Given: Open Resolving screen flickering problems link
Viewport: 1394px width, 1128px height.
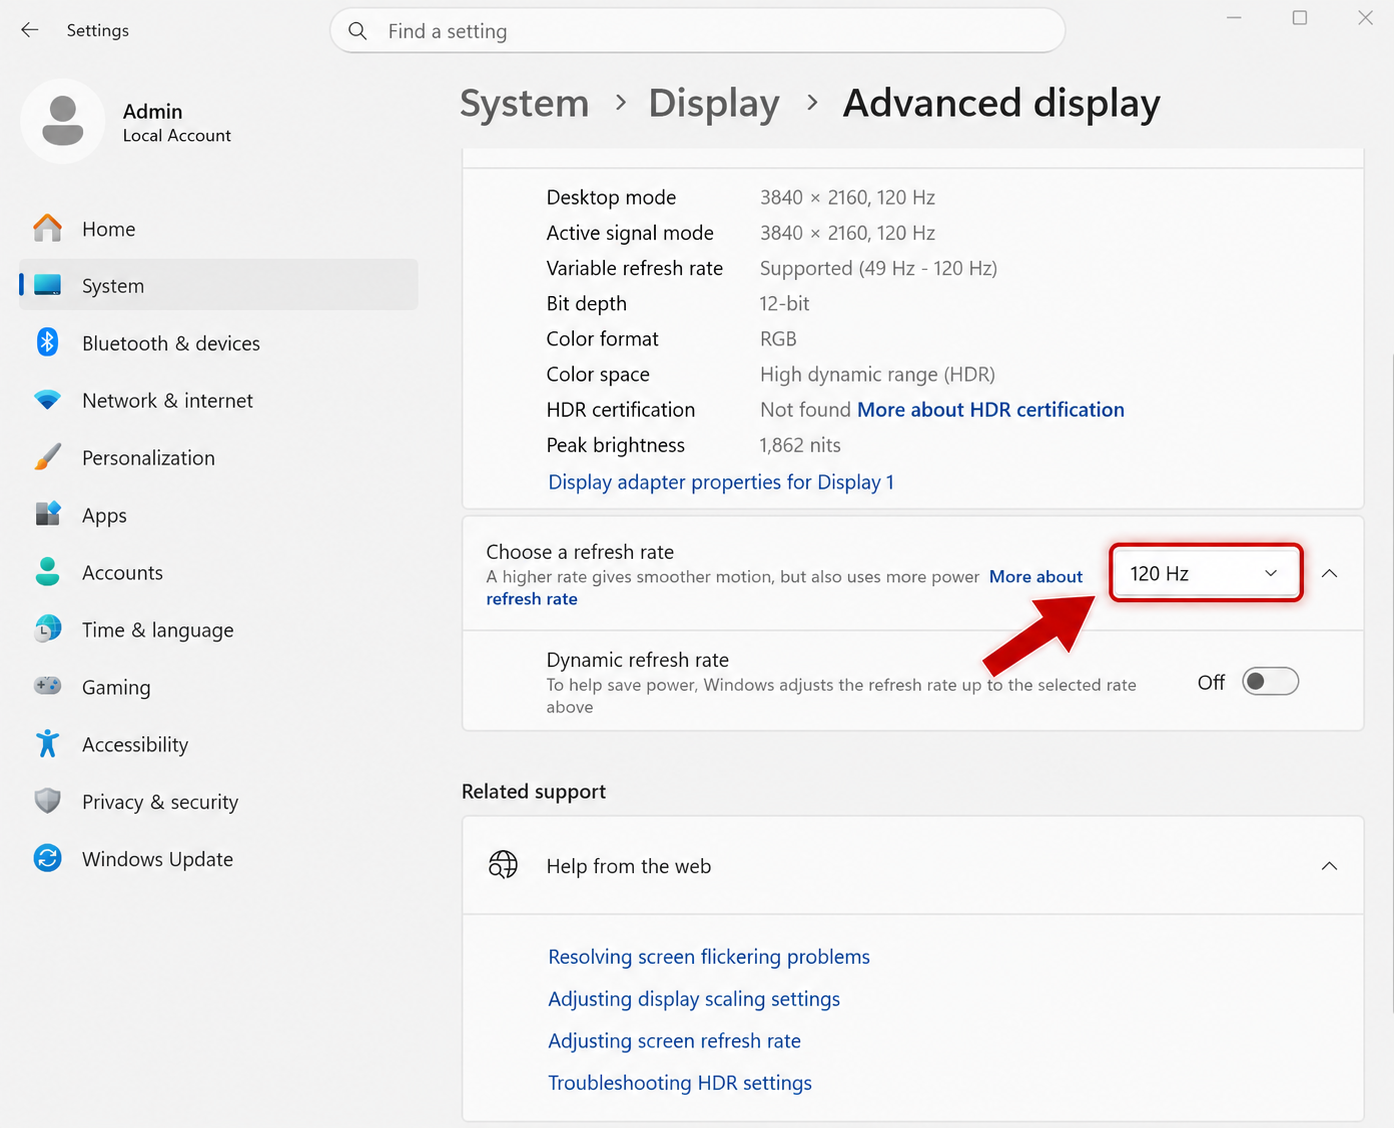Looking at the screenshot, I should tap(709, 956).
